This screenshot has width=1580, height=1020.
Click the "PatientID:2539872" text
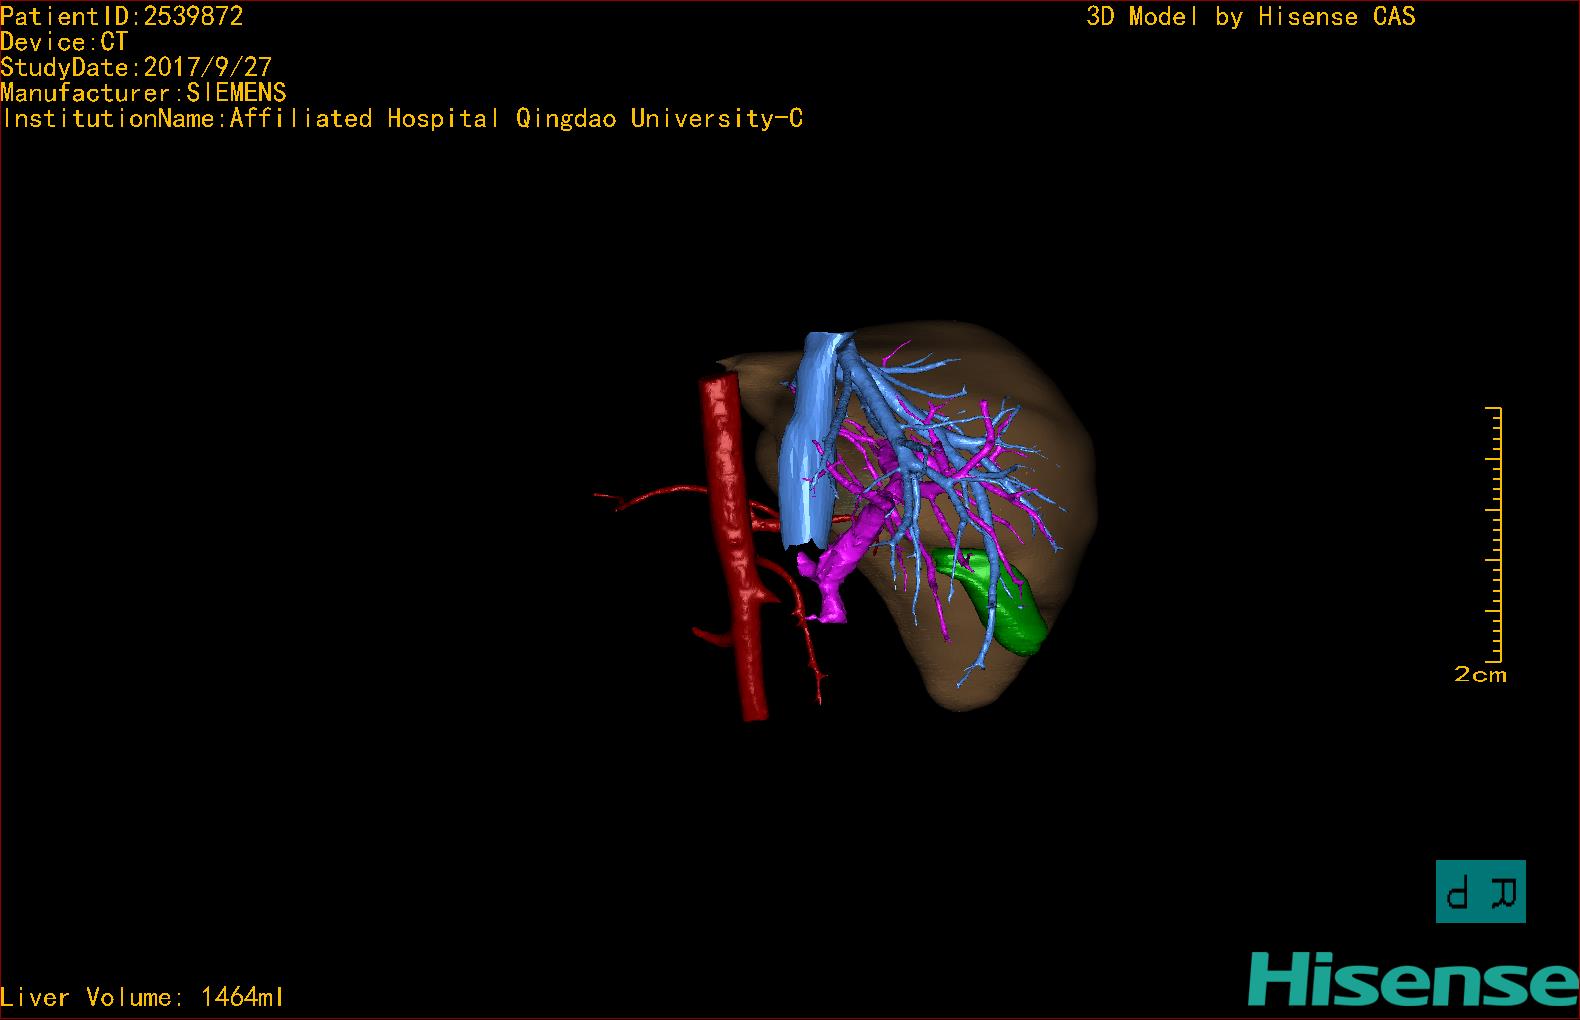[122, 16]
